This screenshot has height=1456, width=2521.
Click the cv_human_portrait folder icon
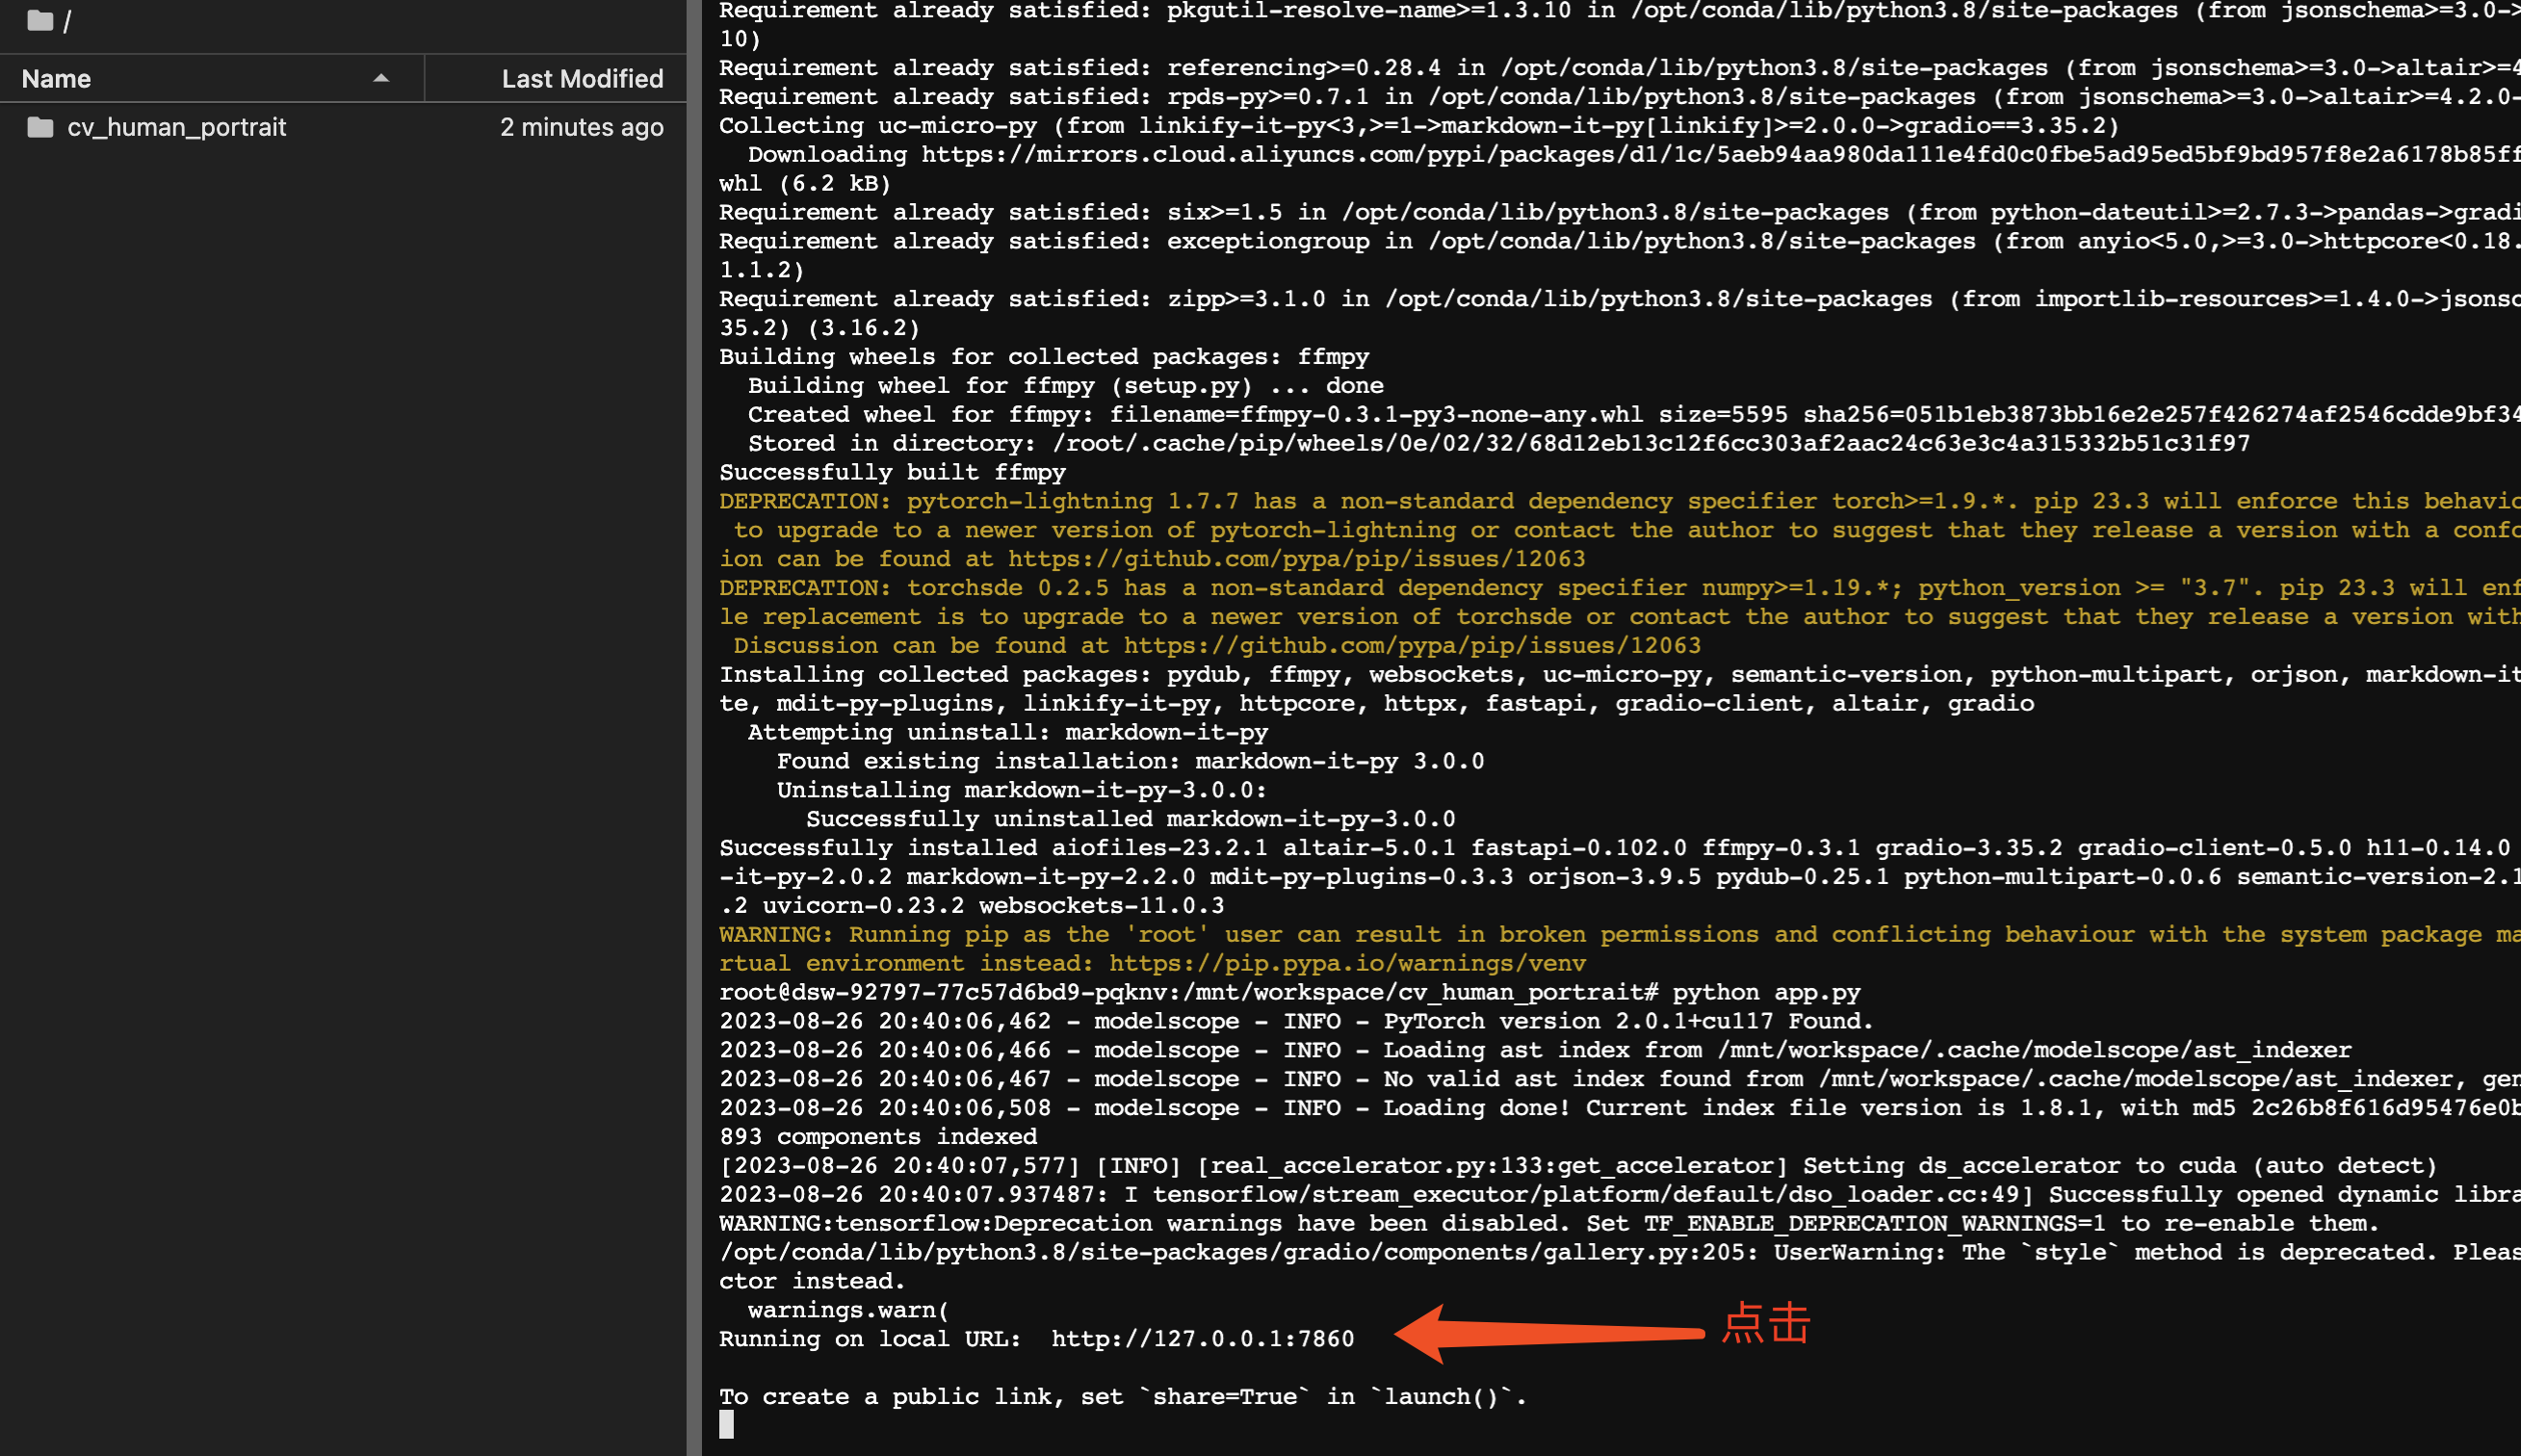pos(40,127)
